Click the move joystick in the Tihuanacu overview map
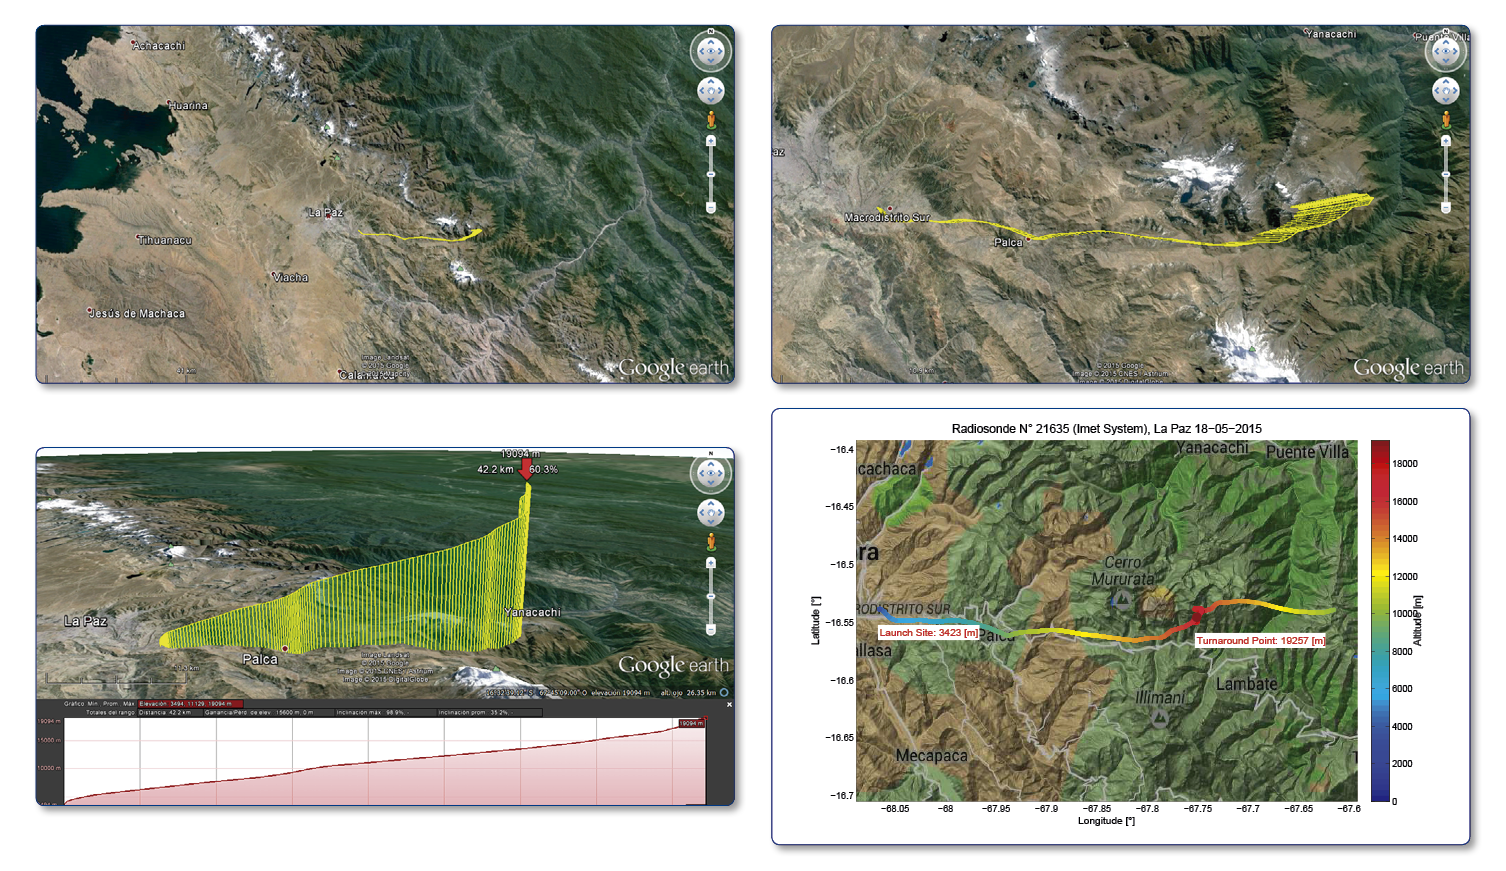Image resolution: width=1506 pixels, height=871 pixels. pyautogui.click(x=710, y=92)
